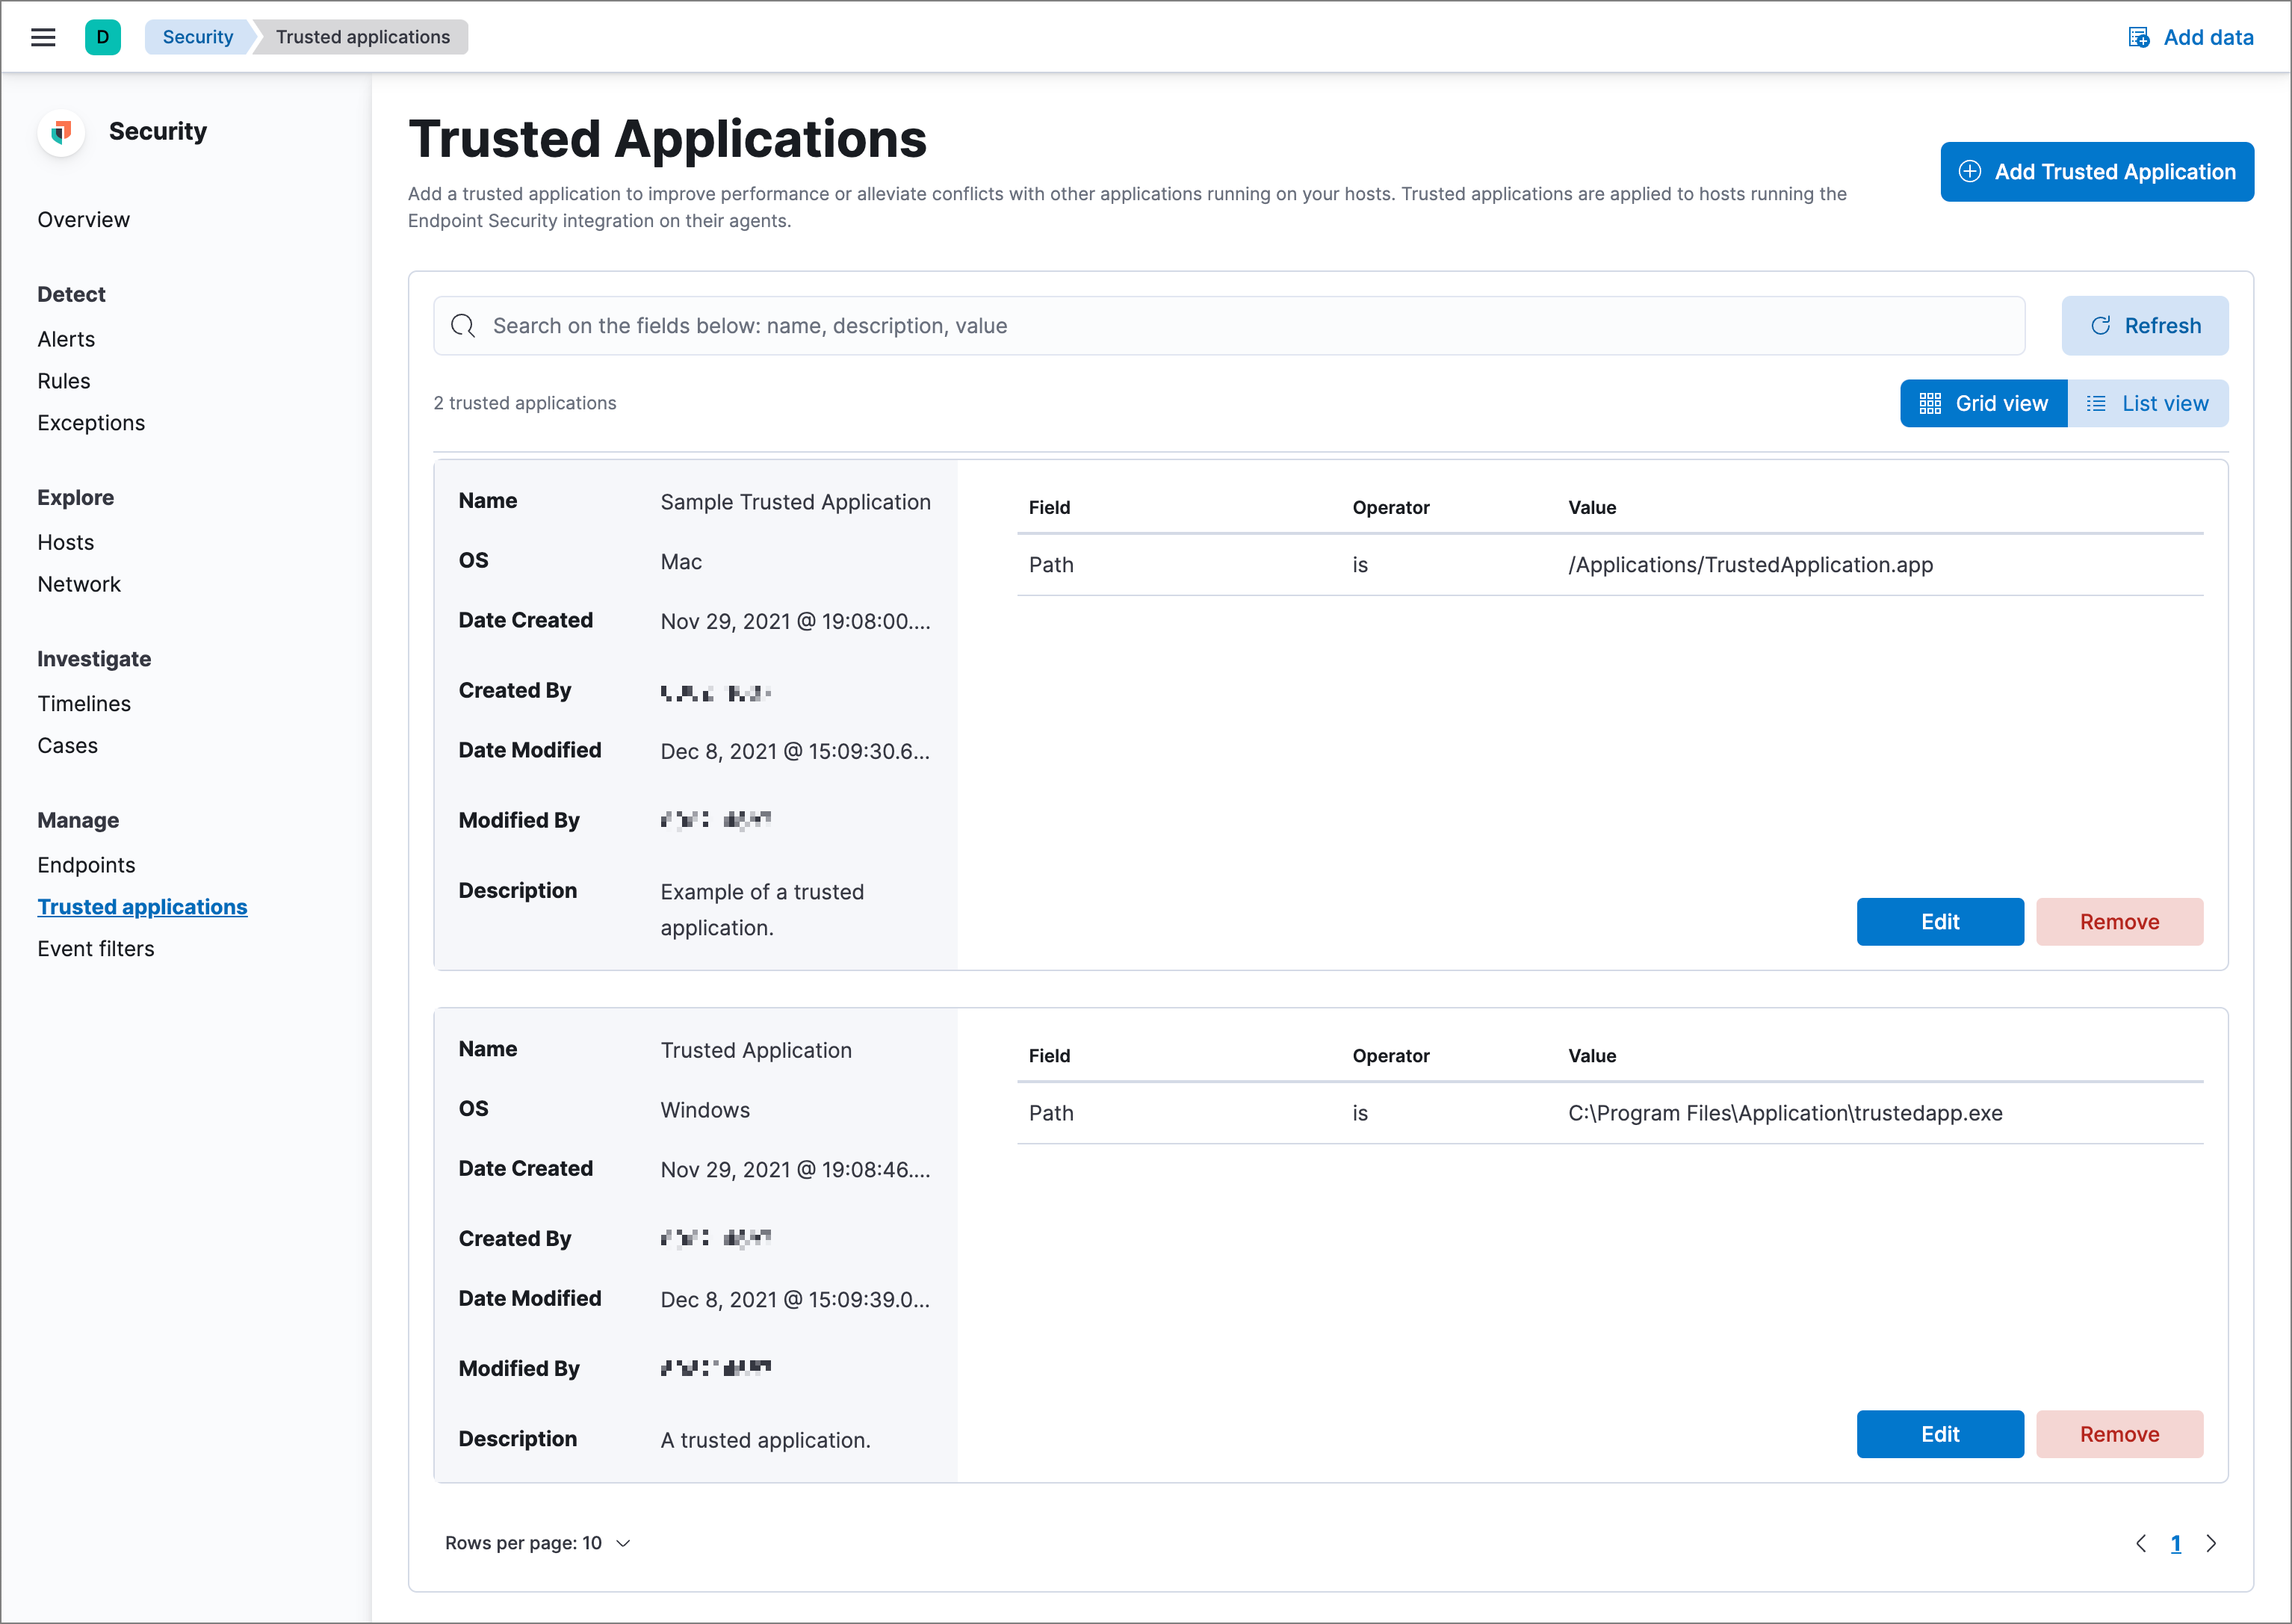Click the search magnifier icon in search bar
The image size is (2292, 1624).
point(462,325)
